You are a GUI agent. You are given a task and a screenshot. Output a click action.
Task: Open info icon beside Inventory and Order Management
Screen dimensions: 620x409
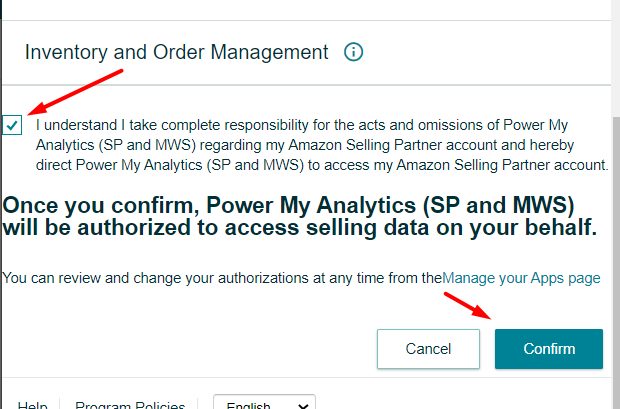tap(353, 52)
